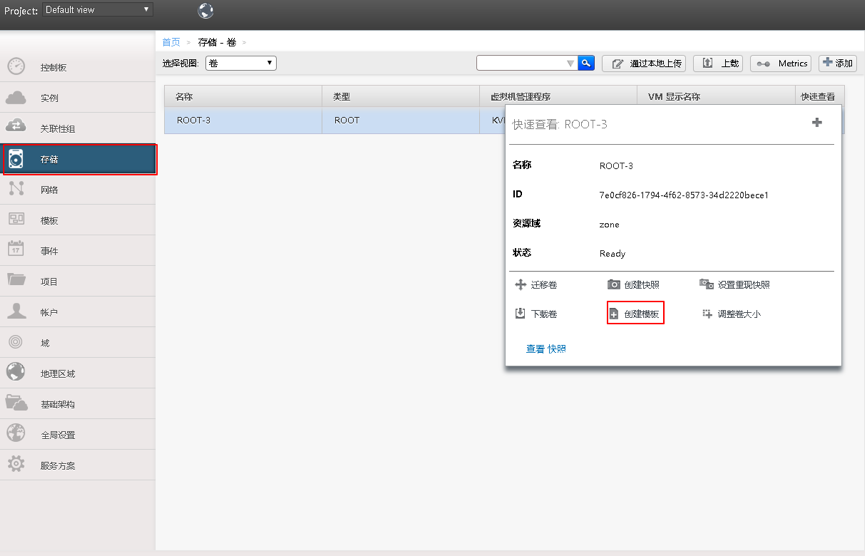The width and height of the screenshot is (865, 556).
Task: Click the blue search magnifier button
Action: pyautogui.click(x=587, y=63)
